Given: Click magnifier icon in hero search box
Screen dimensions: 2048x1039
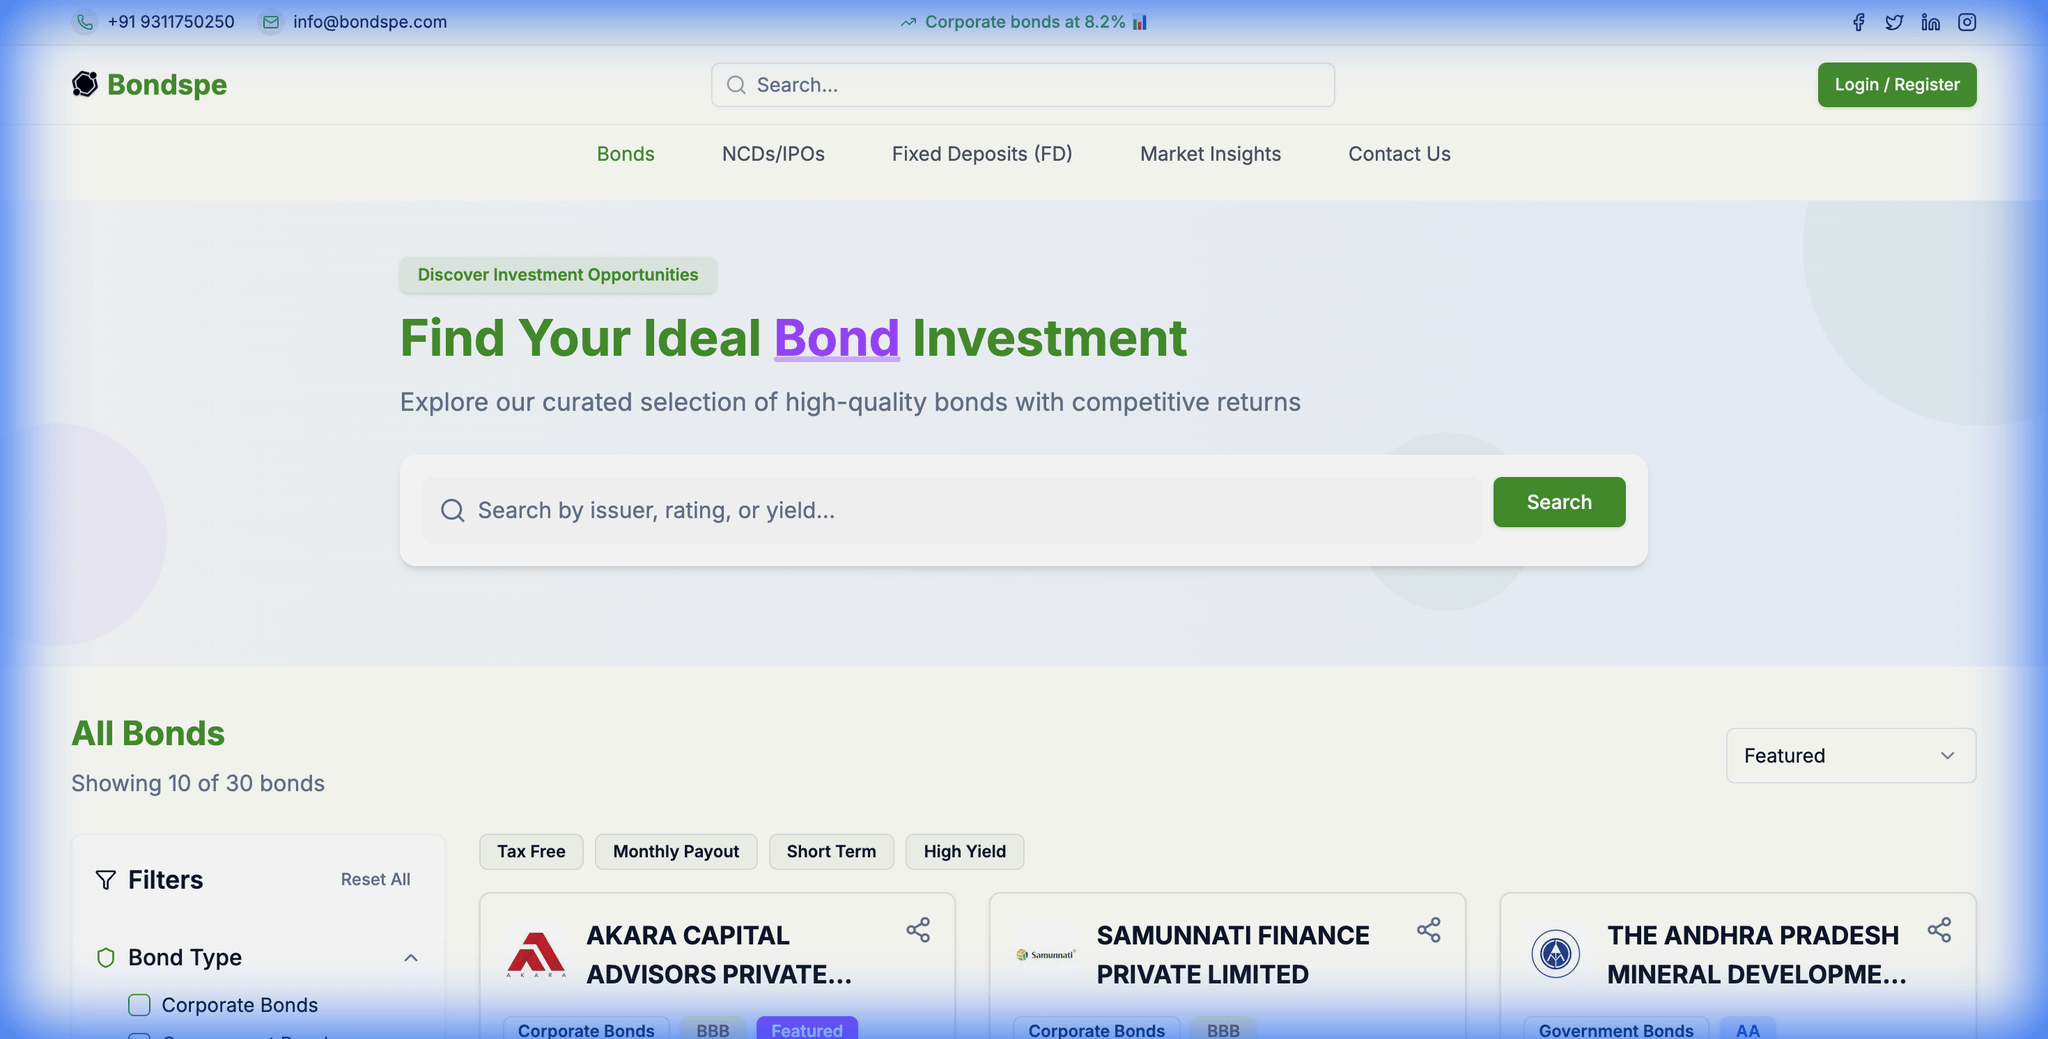Looking at the screenshot, I should 452,510.
